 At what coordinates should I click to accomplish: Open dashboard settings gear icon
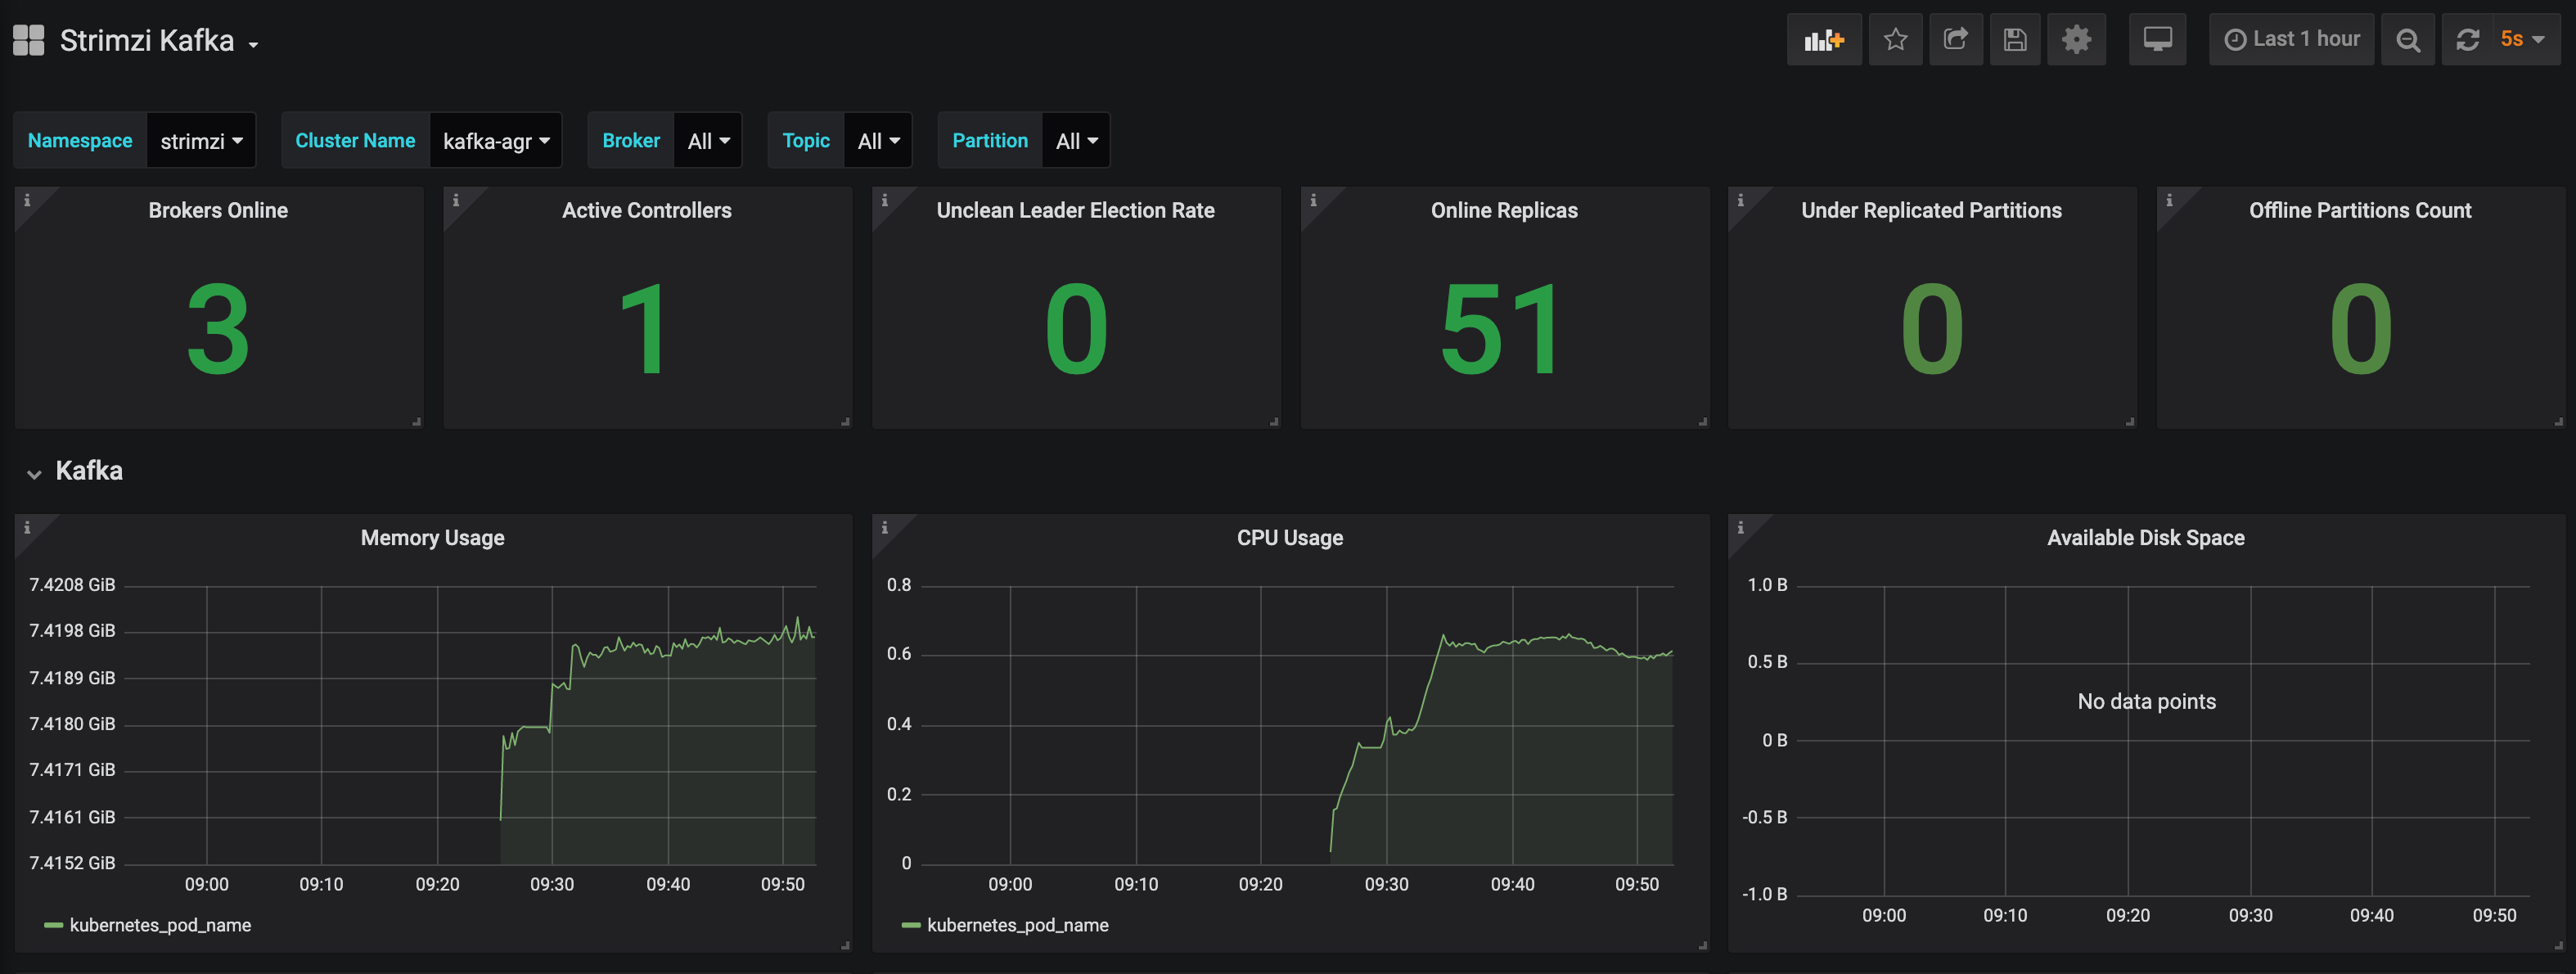[x=2076, y=40]
